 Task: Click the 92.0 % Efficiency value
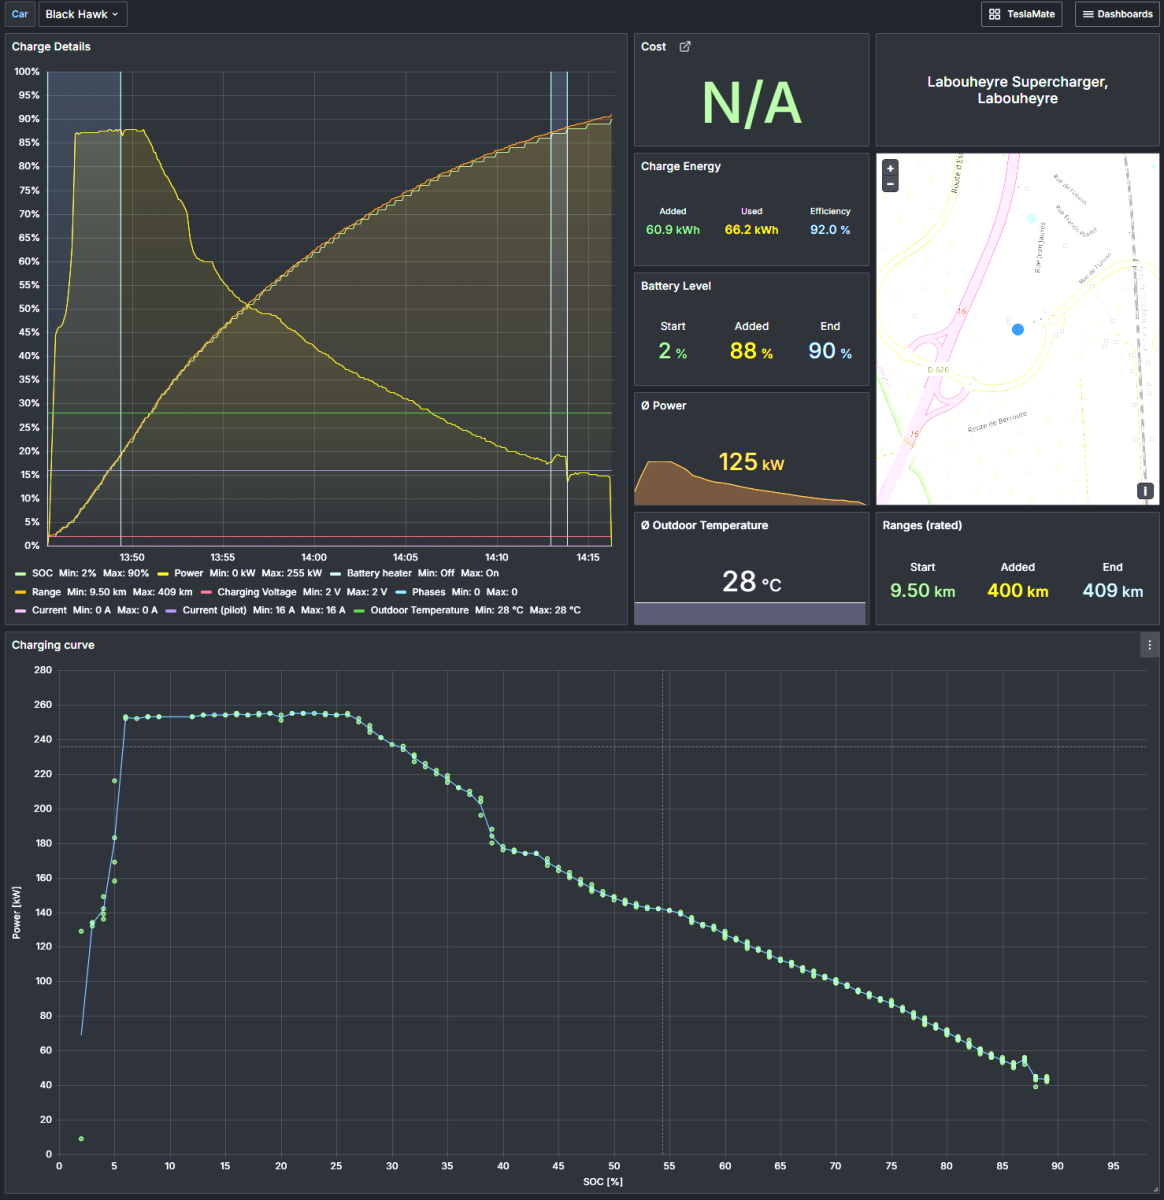click(830, 230)
